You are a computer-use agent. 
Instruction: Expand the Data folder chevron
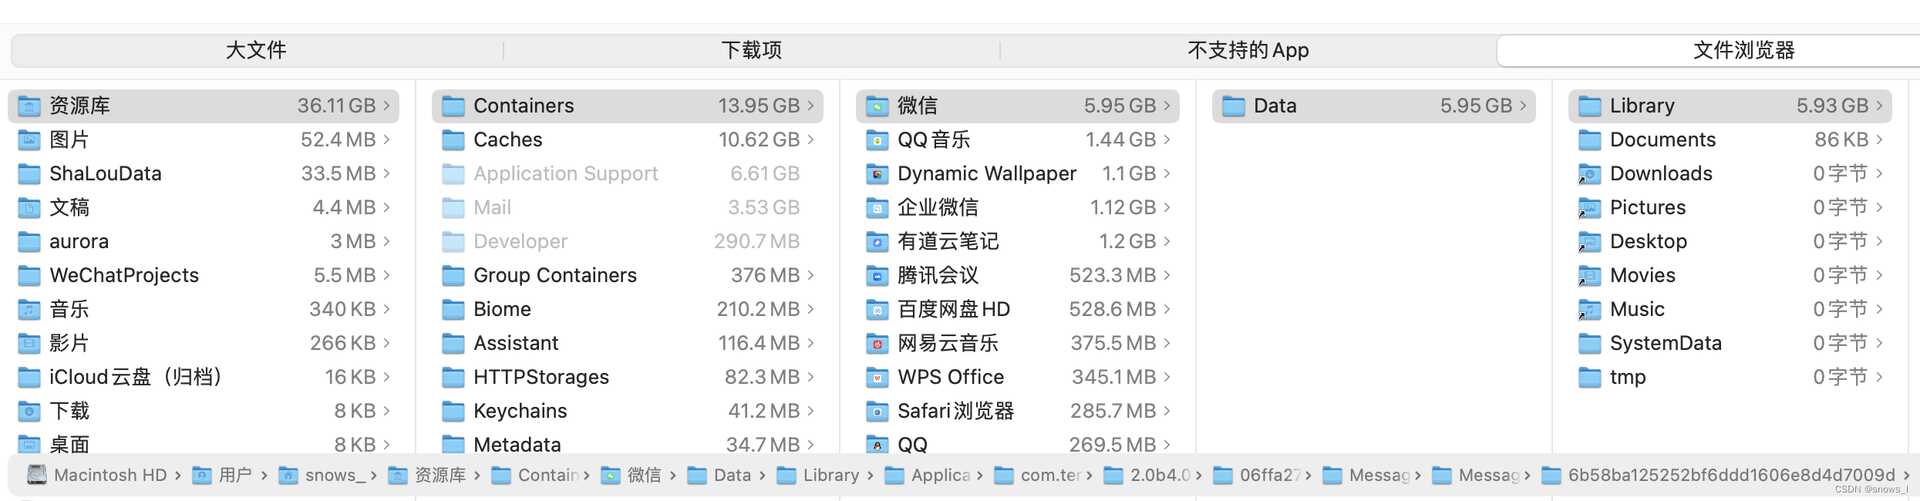click(1523, 106)
